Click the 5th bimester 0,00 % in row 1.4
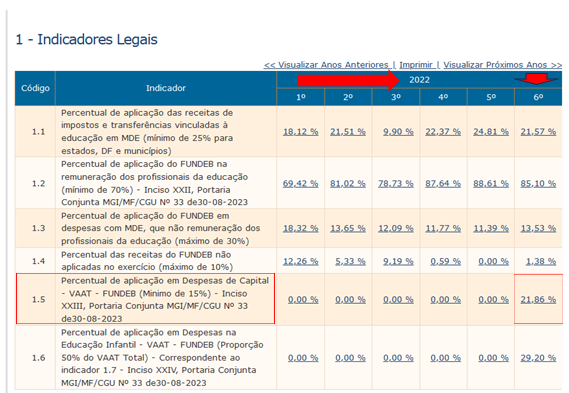 tap(493, 261)
